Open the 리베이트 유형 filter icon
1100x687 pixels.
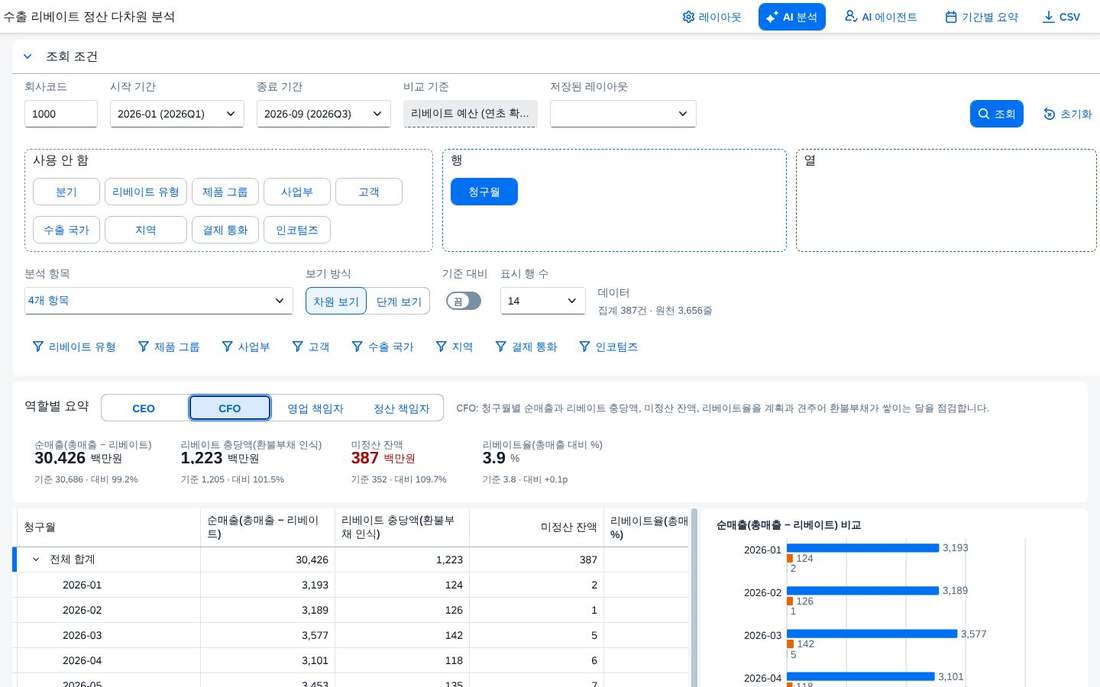(x=38, y=347)
